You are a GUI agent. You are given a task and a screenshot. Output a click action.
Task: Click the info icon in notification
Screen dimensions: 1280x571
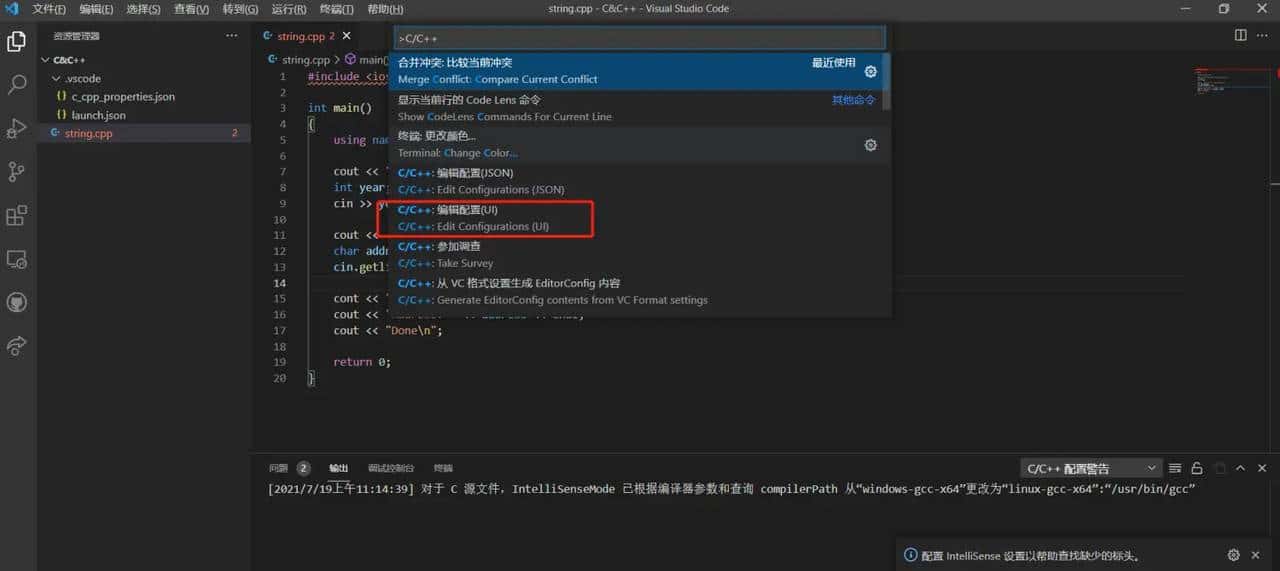coord(910,555)
